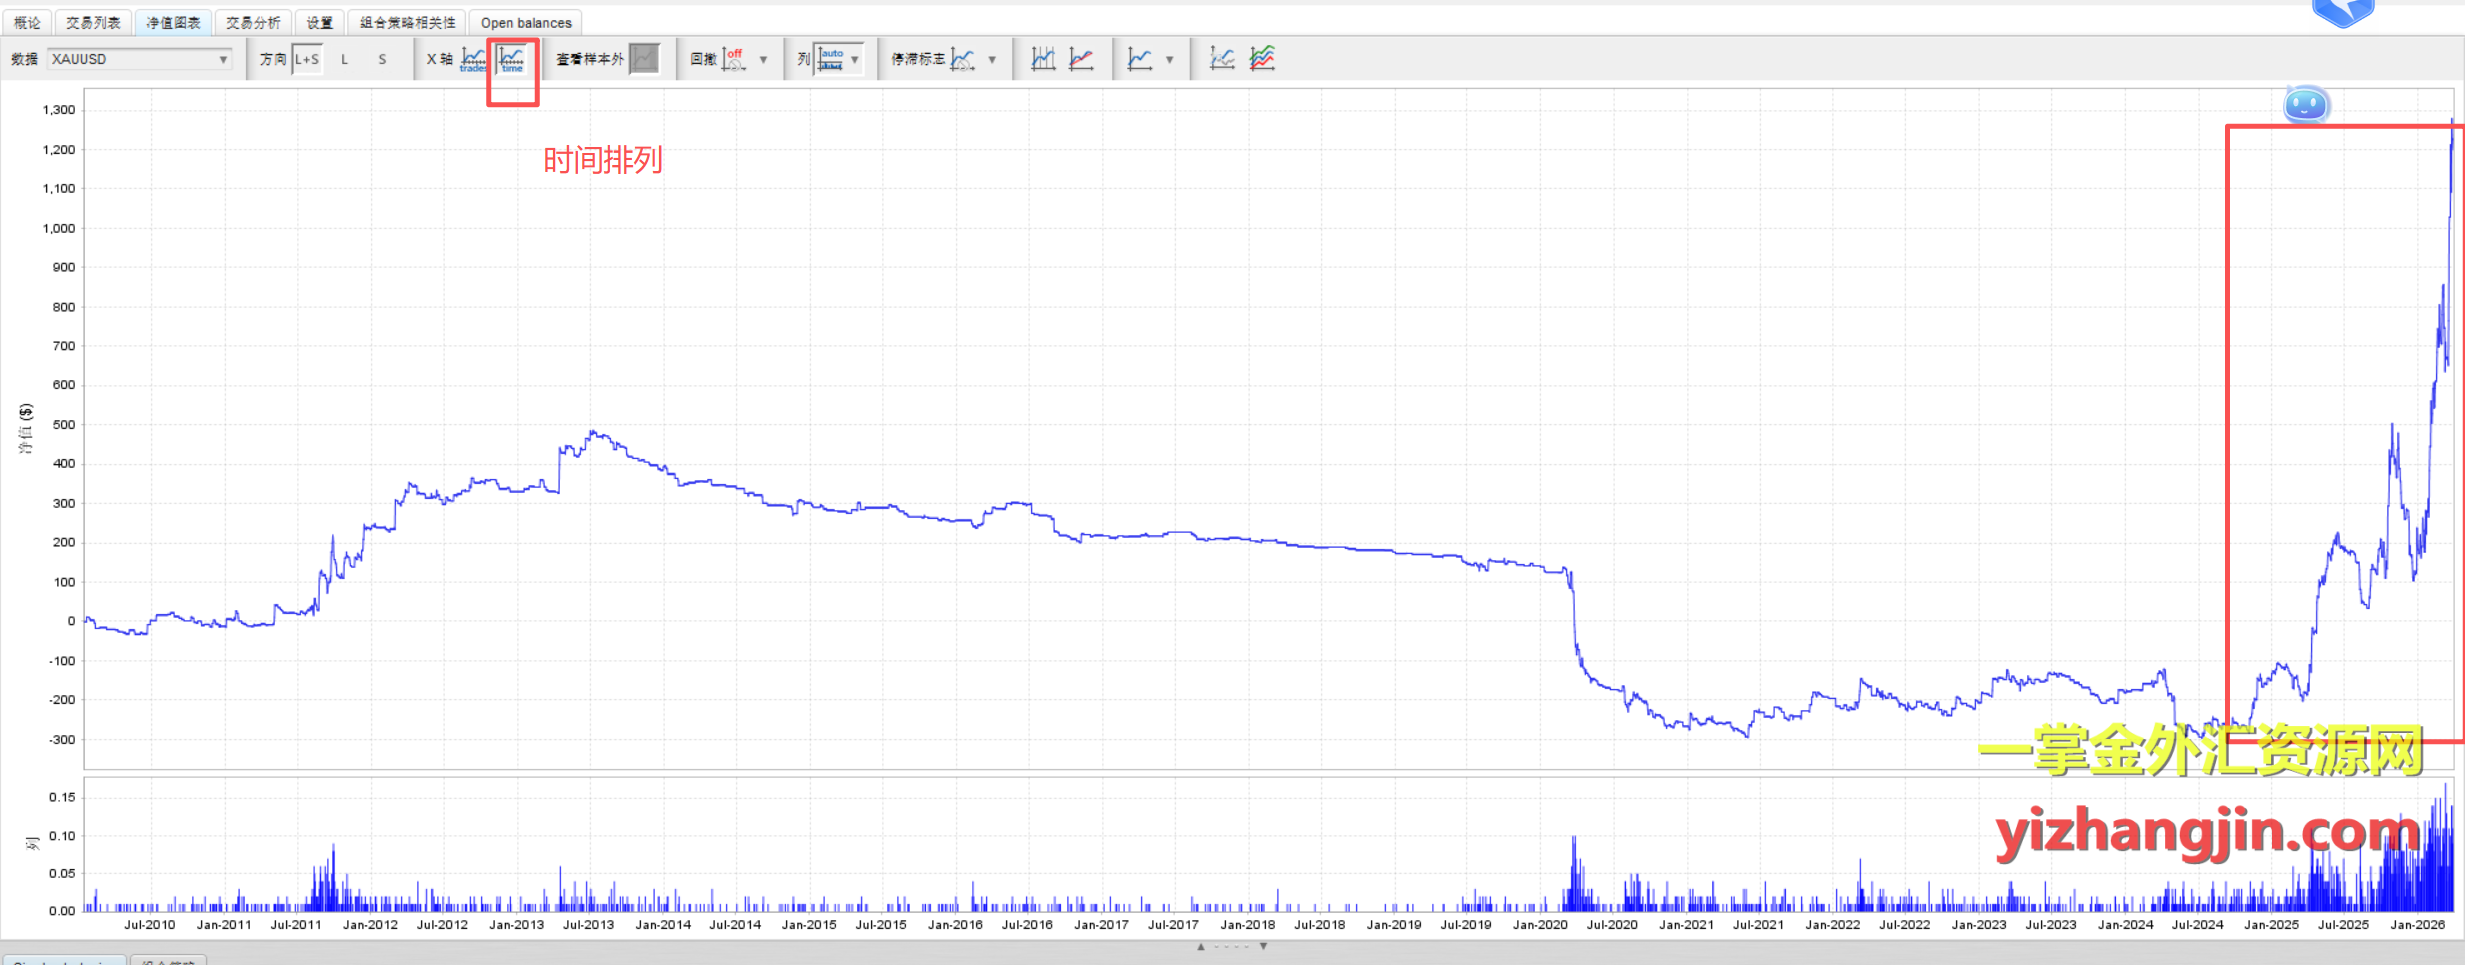Toggle the view out-of-sample (查看样本外) button

point(645,60)
